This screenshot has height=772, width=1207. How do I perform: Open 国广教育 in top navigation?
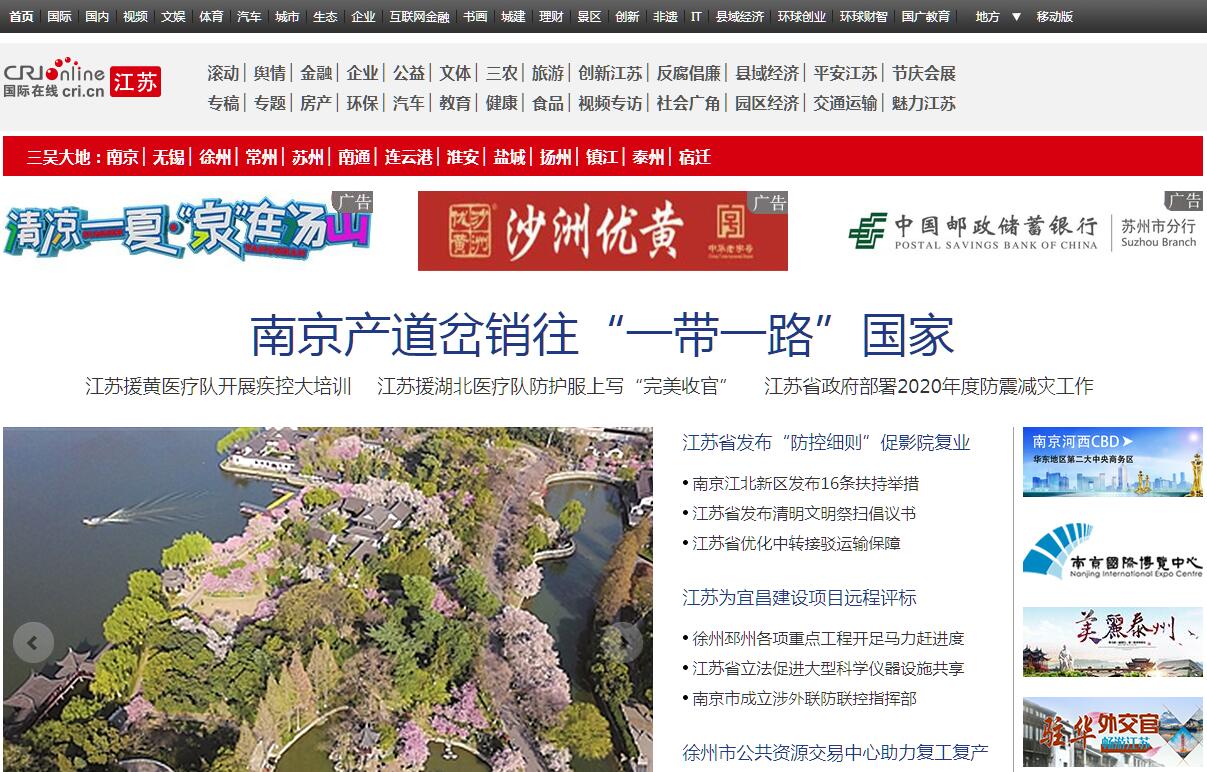926,17
